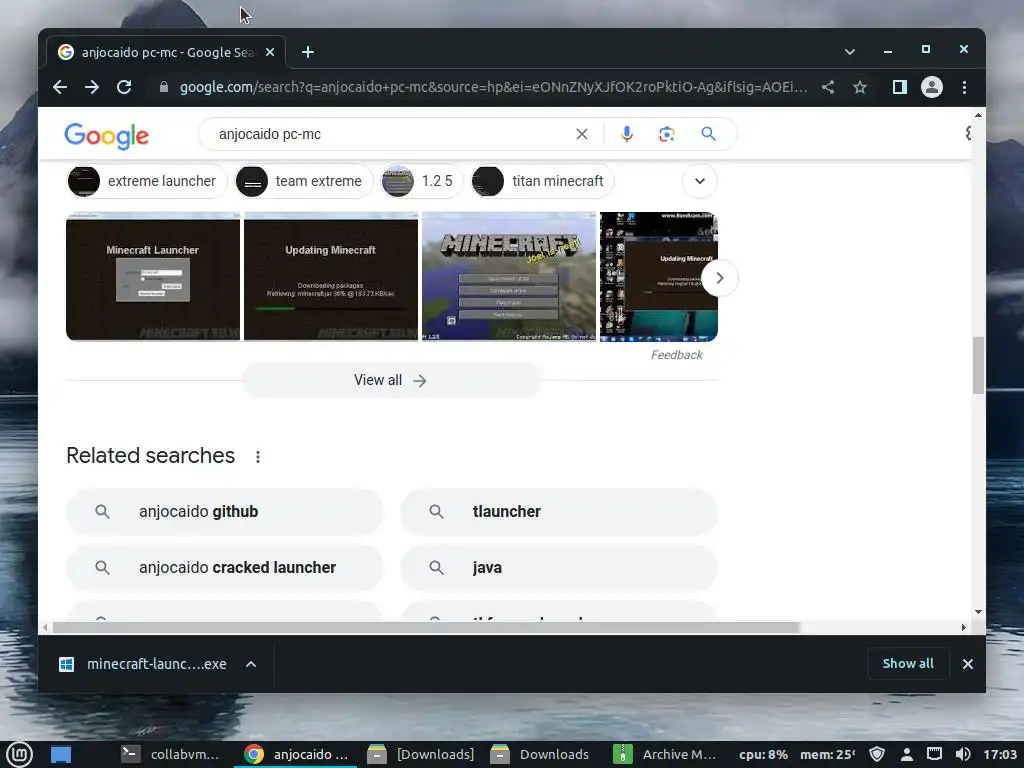Switch to Archive Manager in taskbar
The image size is (1024, 768).
point(665,755)
